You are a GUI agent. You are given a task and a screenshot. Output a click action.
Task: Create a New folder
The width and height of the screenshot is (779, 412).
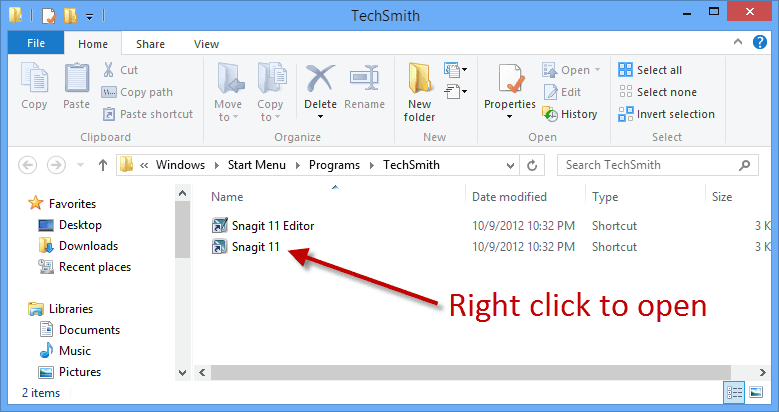(x=419, y=92)
